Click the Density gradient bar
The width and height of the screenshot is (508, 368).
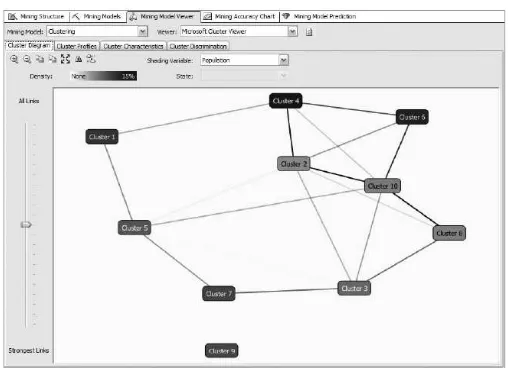[103, 76]
